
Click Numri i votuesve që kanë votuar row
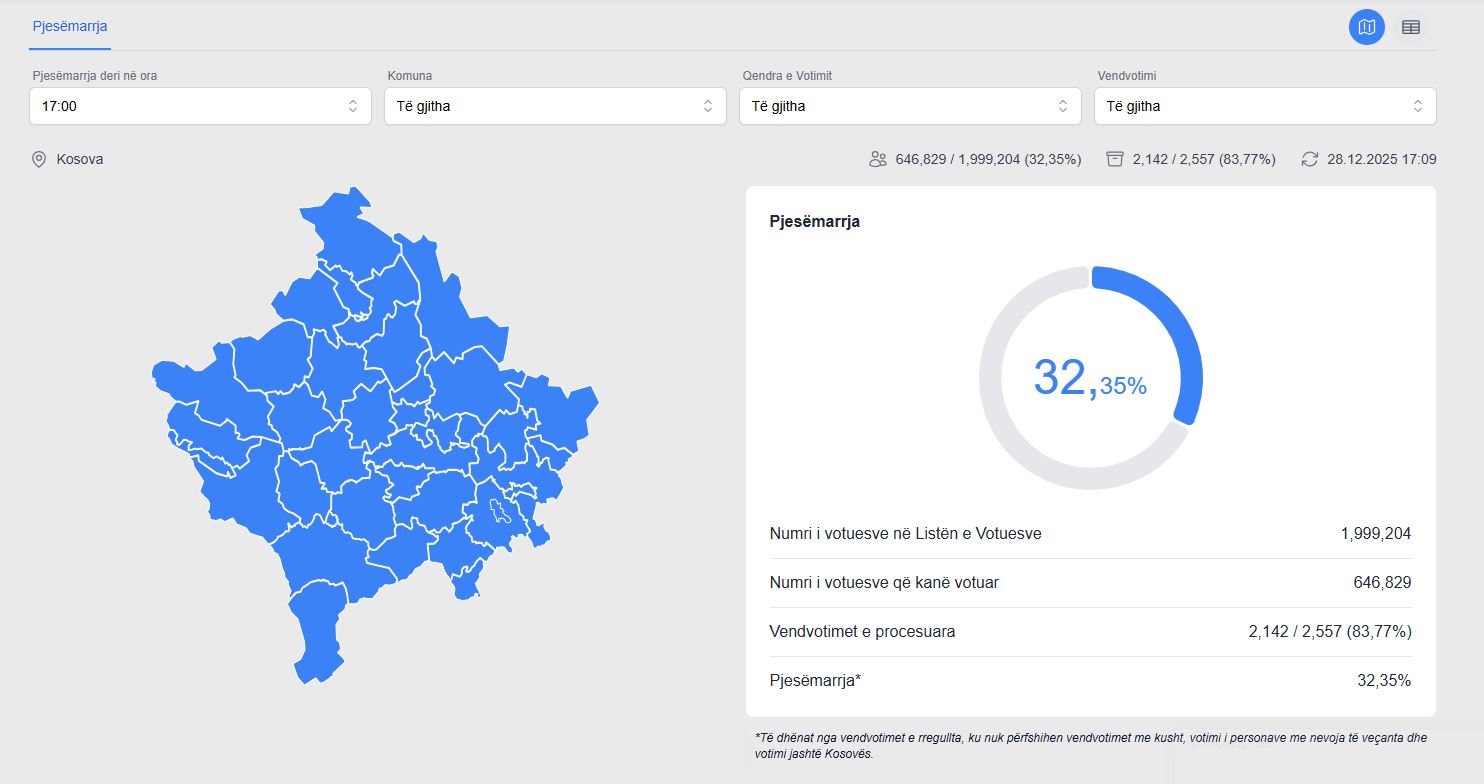pos(1090,583)
